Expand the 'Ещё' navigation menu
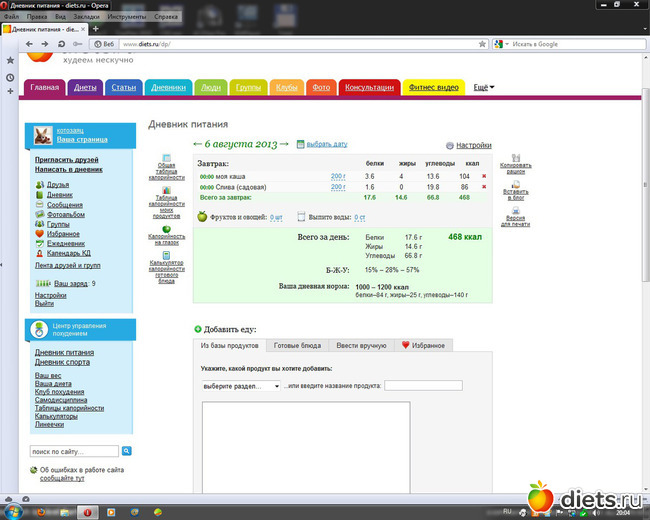Image resolution: width=650 pixels, height=520 pixels. tap(484, 88)
